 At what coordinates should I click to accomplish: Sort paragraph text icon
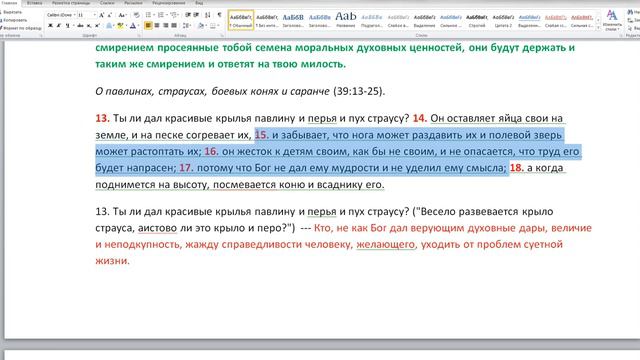(207, 15)
